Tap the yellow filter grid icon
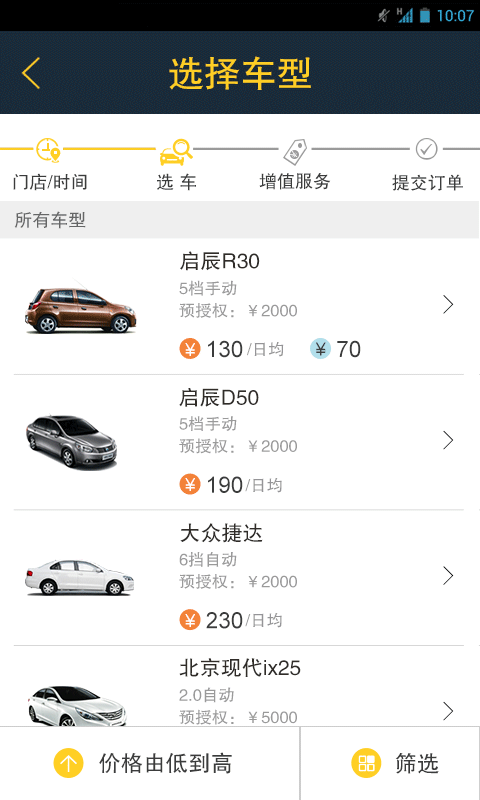Screen dimensions: 480x800 [366, 763]
